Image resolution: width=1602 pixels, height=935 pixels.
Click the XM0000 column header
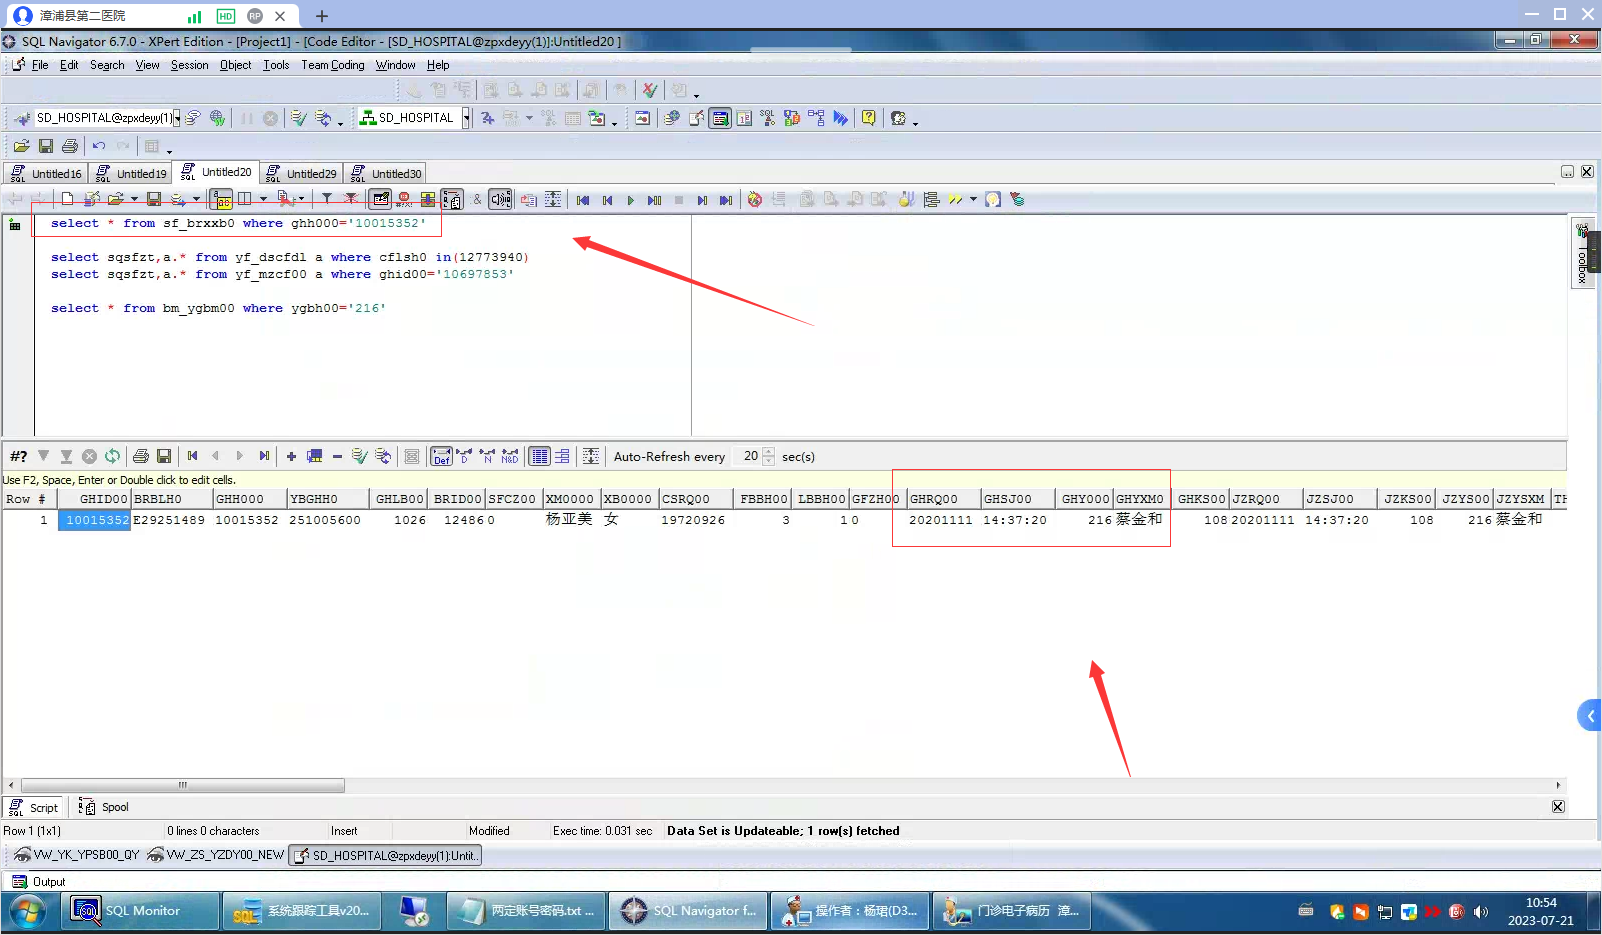click(x=570, y=499)
